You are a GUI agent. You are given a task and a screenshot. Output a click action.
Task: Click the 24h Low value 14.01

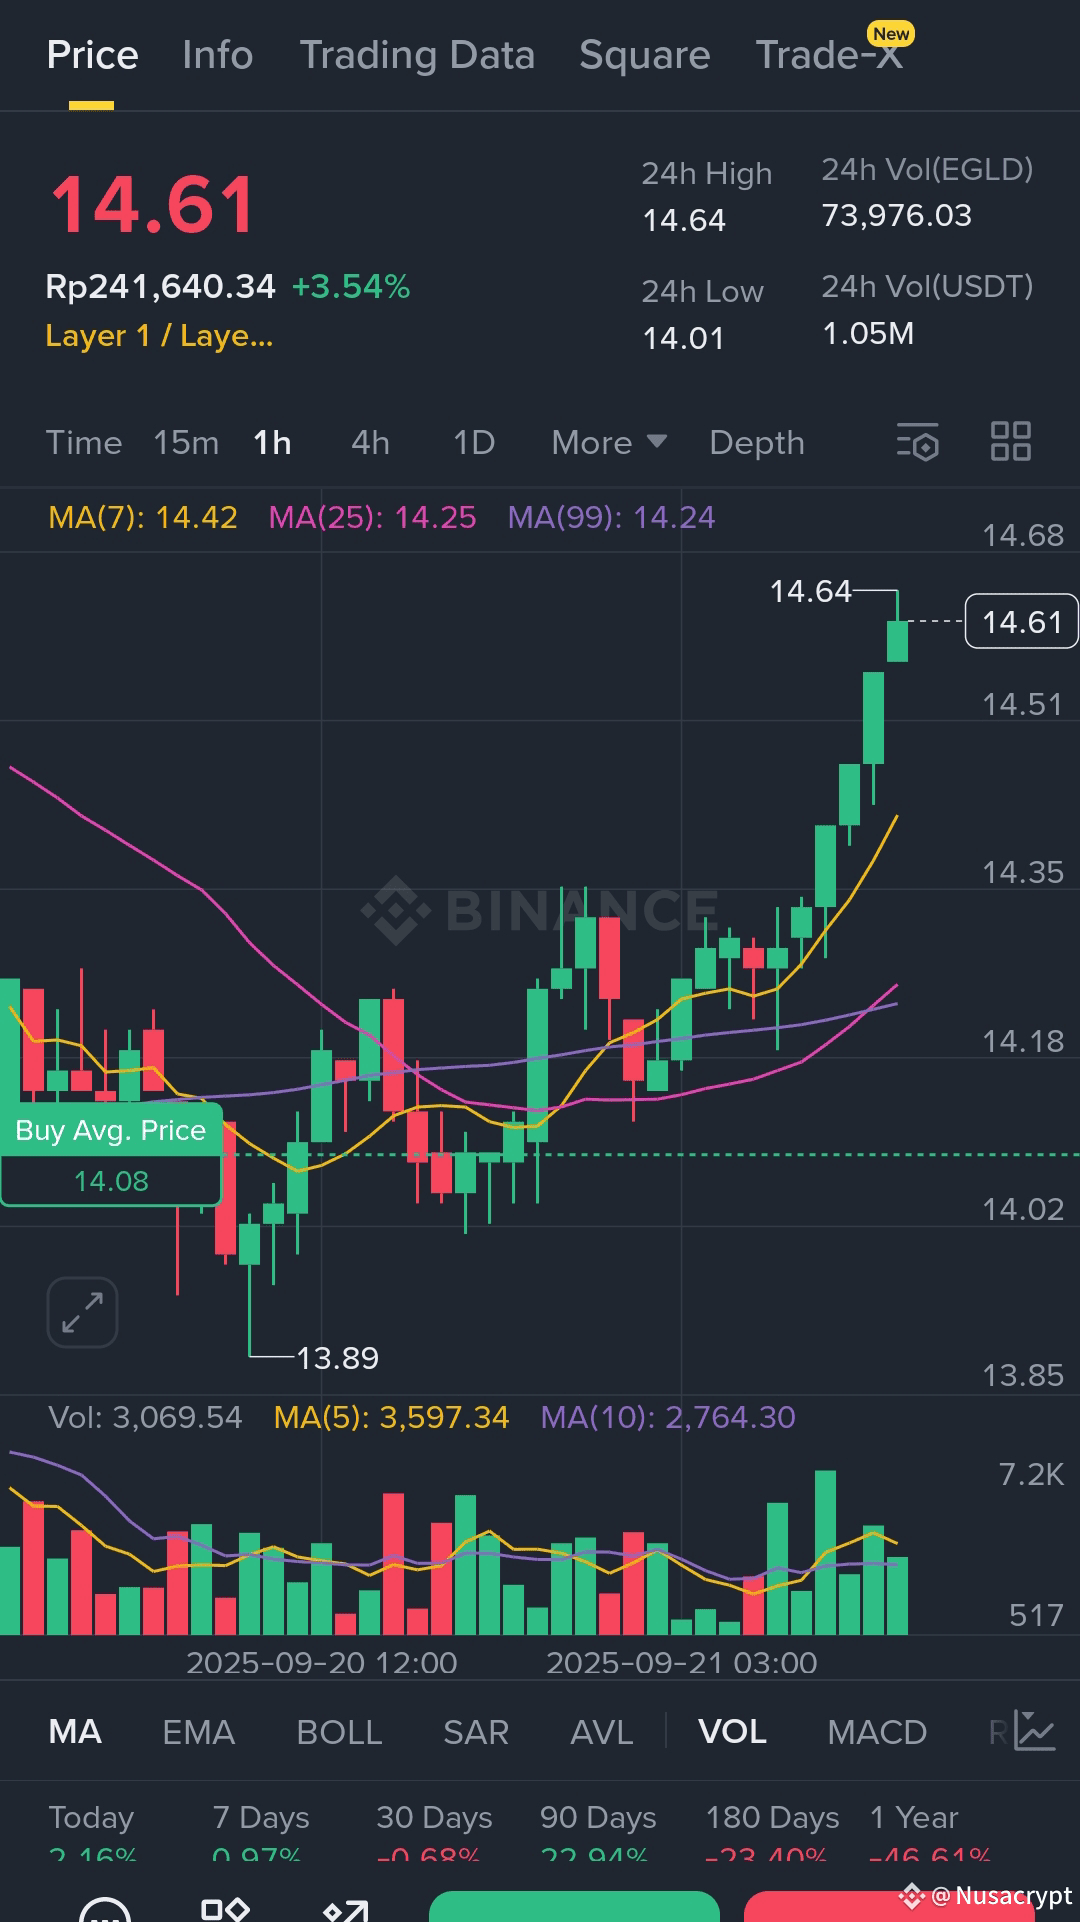coord(683,338)
